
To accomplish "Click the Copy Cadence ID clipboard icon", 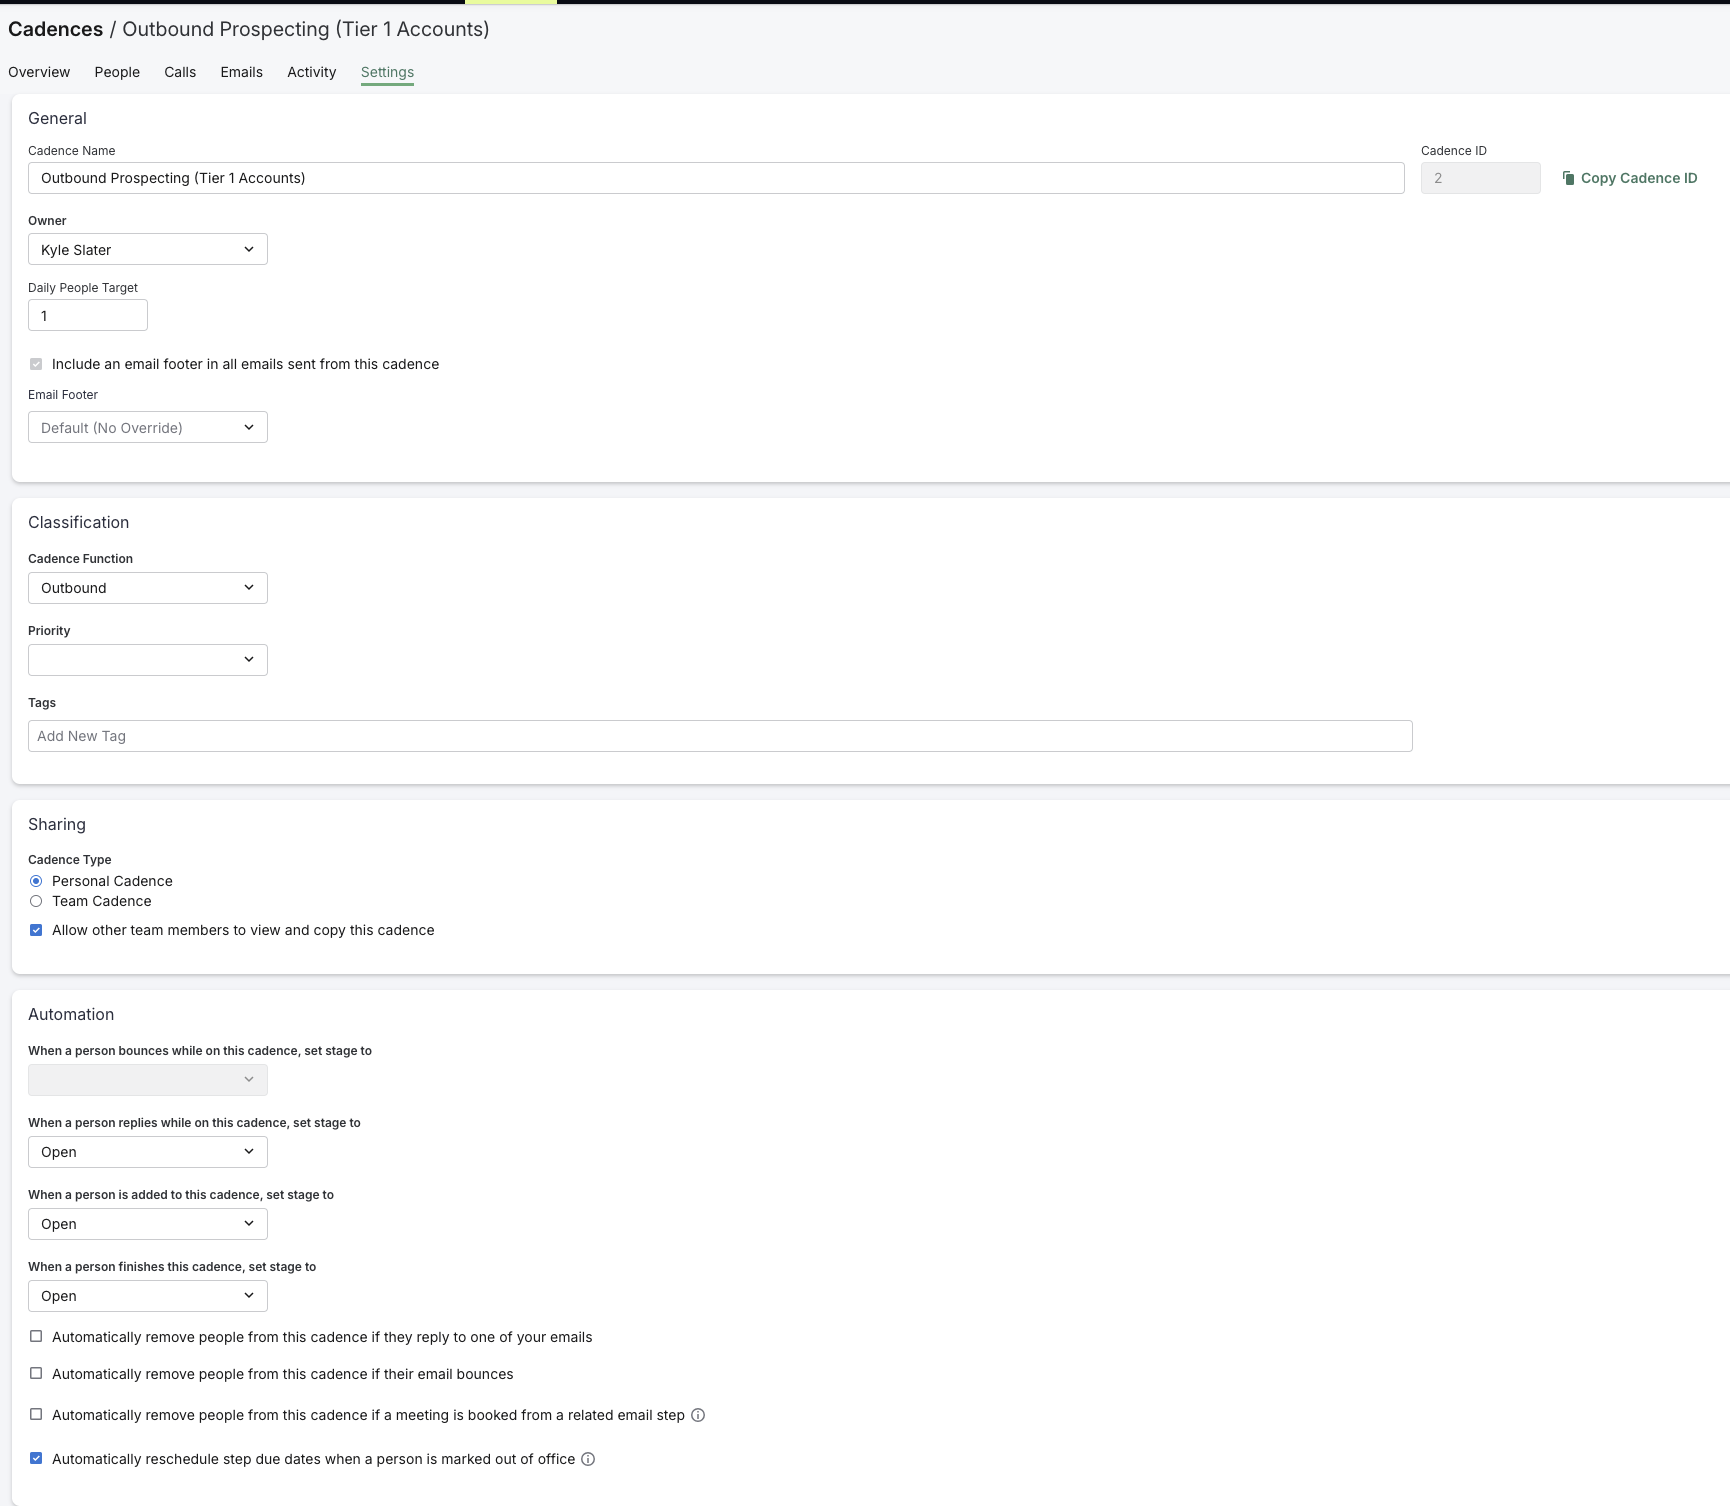I will [x=1568, y=178].
